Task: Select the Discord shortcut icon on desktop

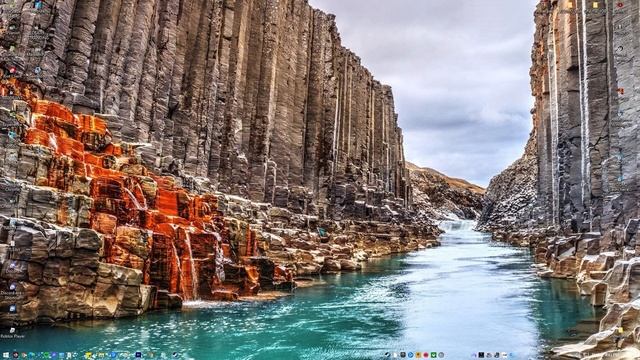Action: [13, 287]
